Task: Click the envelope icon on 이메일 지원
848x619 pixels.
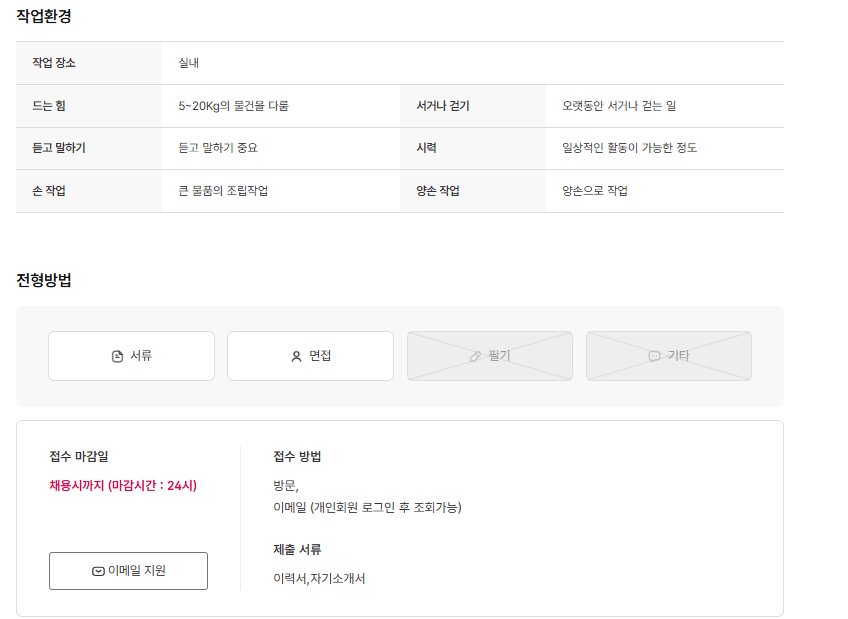Action: pyautogui.click(x=98, y=571)
